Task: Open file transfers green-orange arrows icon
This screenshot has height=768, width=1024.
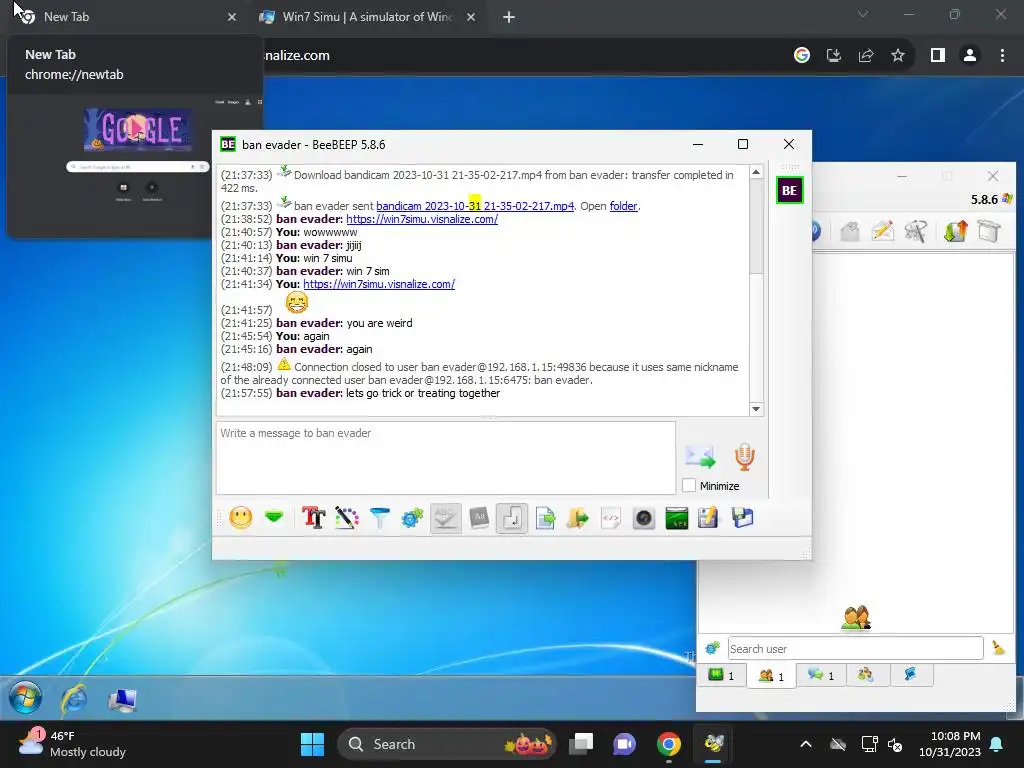Action: (x=955, y=231)
